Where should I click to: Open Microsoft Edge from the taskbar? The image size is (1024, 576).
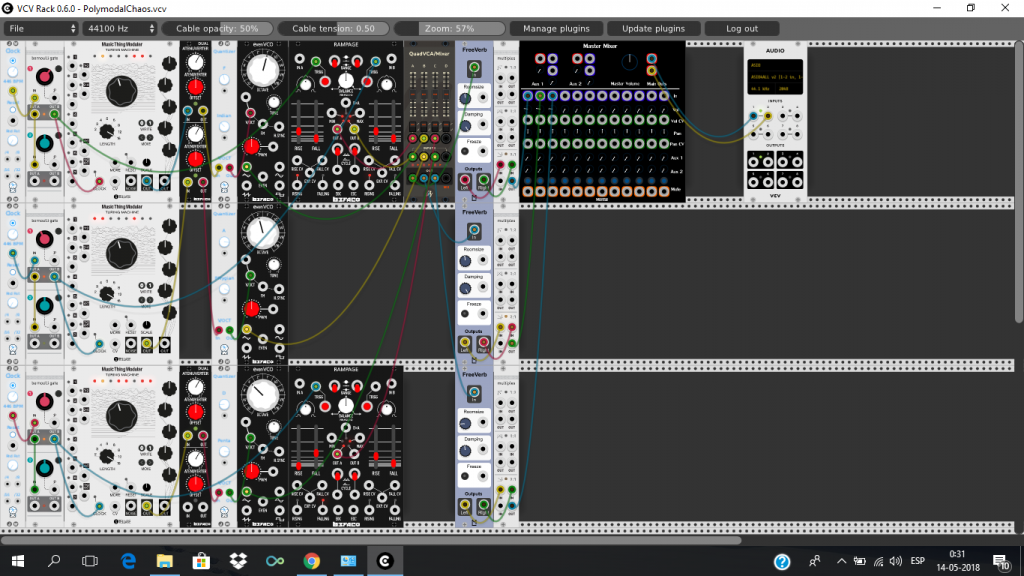(129, 561)
